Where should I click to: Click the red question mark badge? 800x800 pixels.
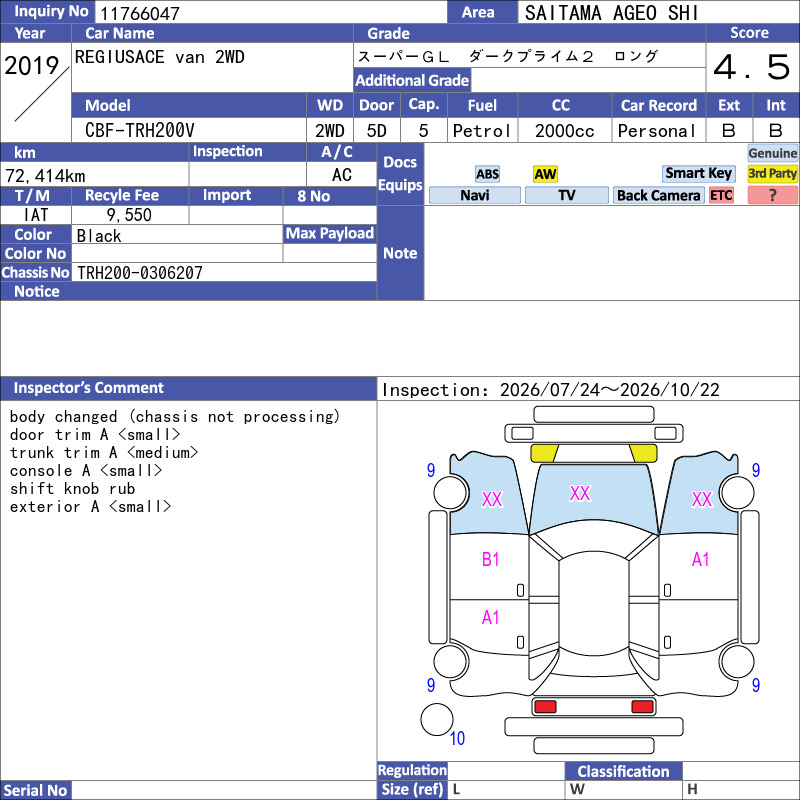pyautogui.click(x=772, y=195)
